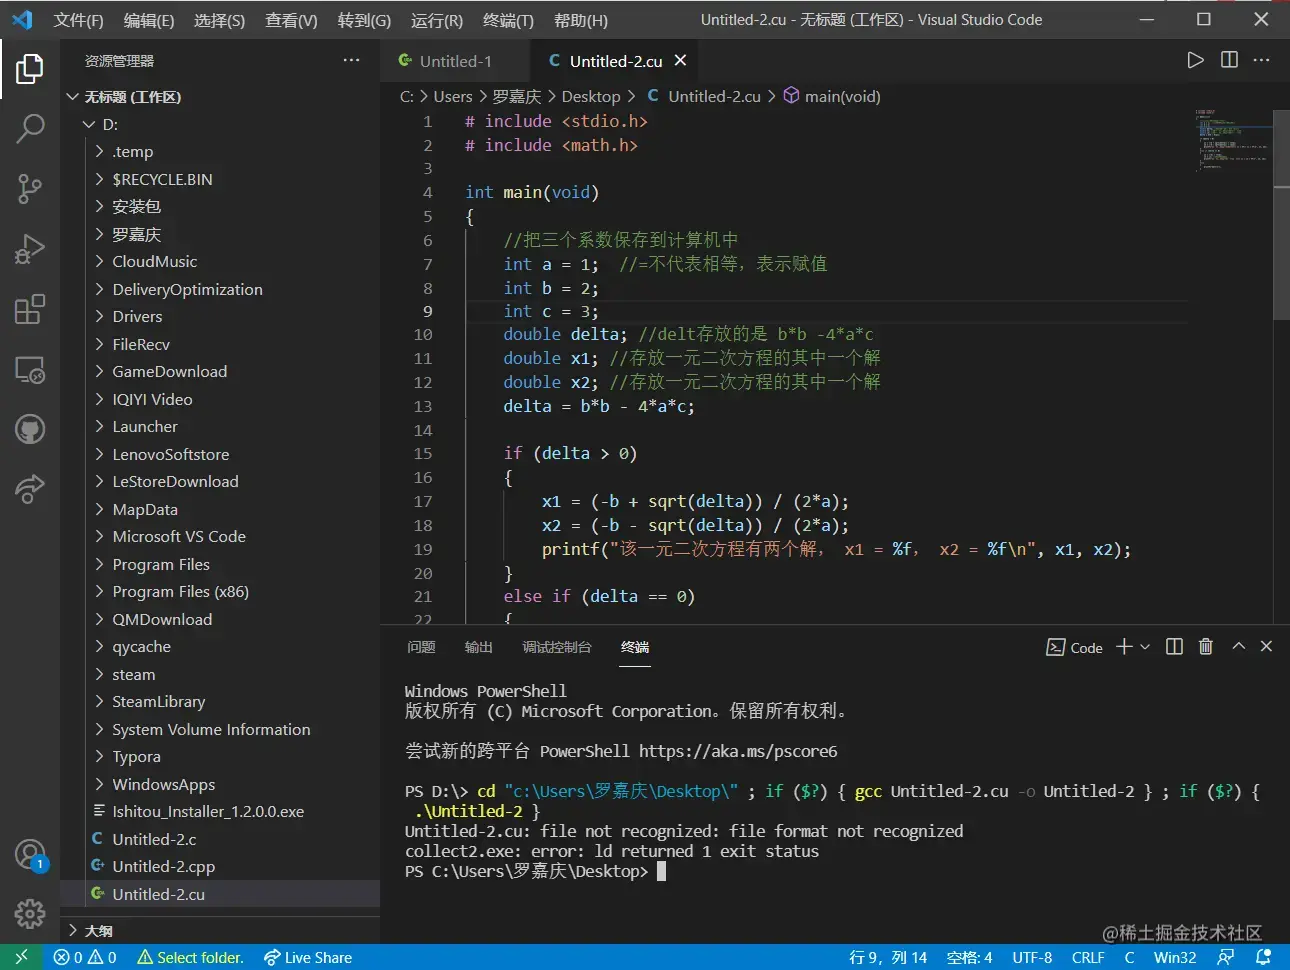
Task: Click Desktop in the breadcrumb path
Action: 591,97
